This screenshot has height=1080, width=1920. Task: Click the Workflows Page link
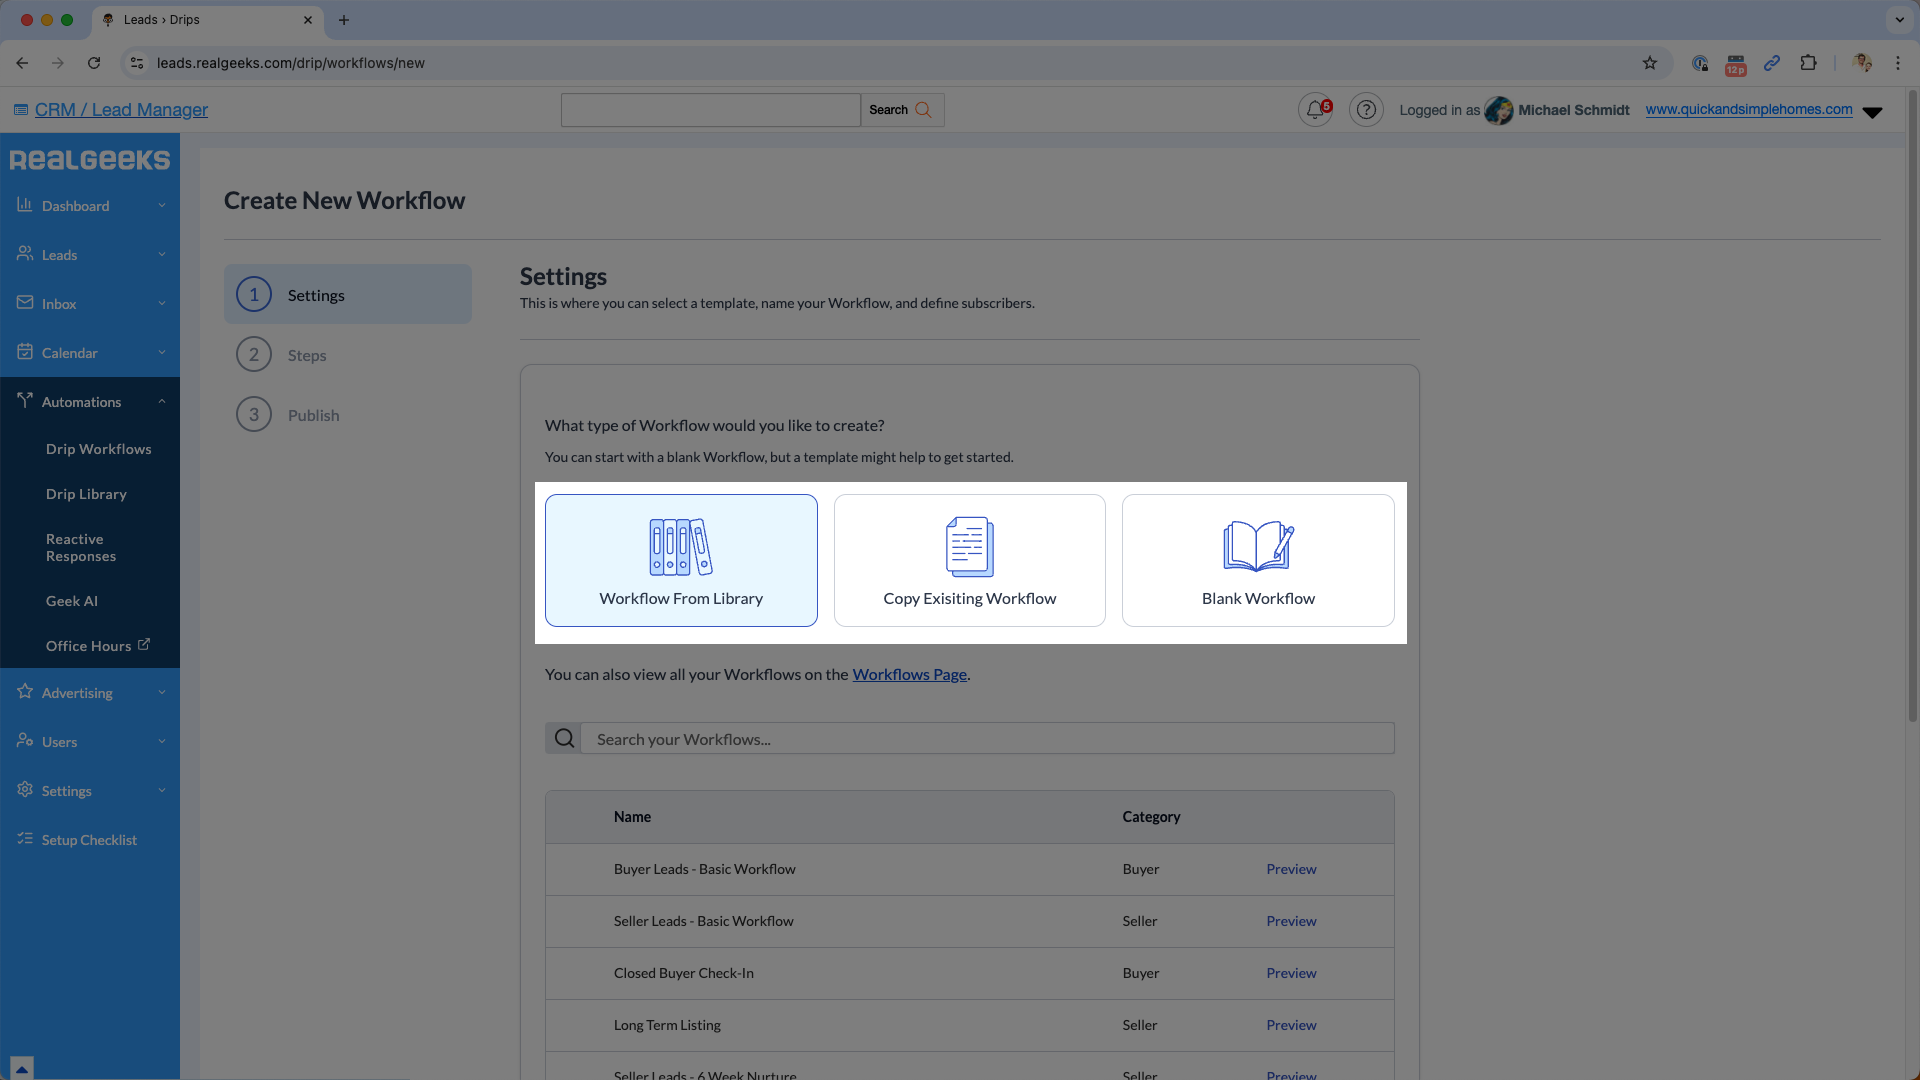pyautogui.click(x=909, y=674)
